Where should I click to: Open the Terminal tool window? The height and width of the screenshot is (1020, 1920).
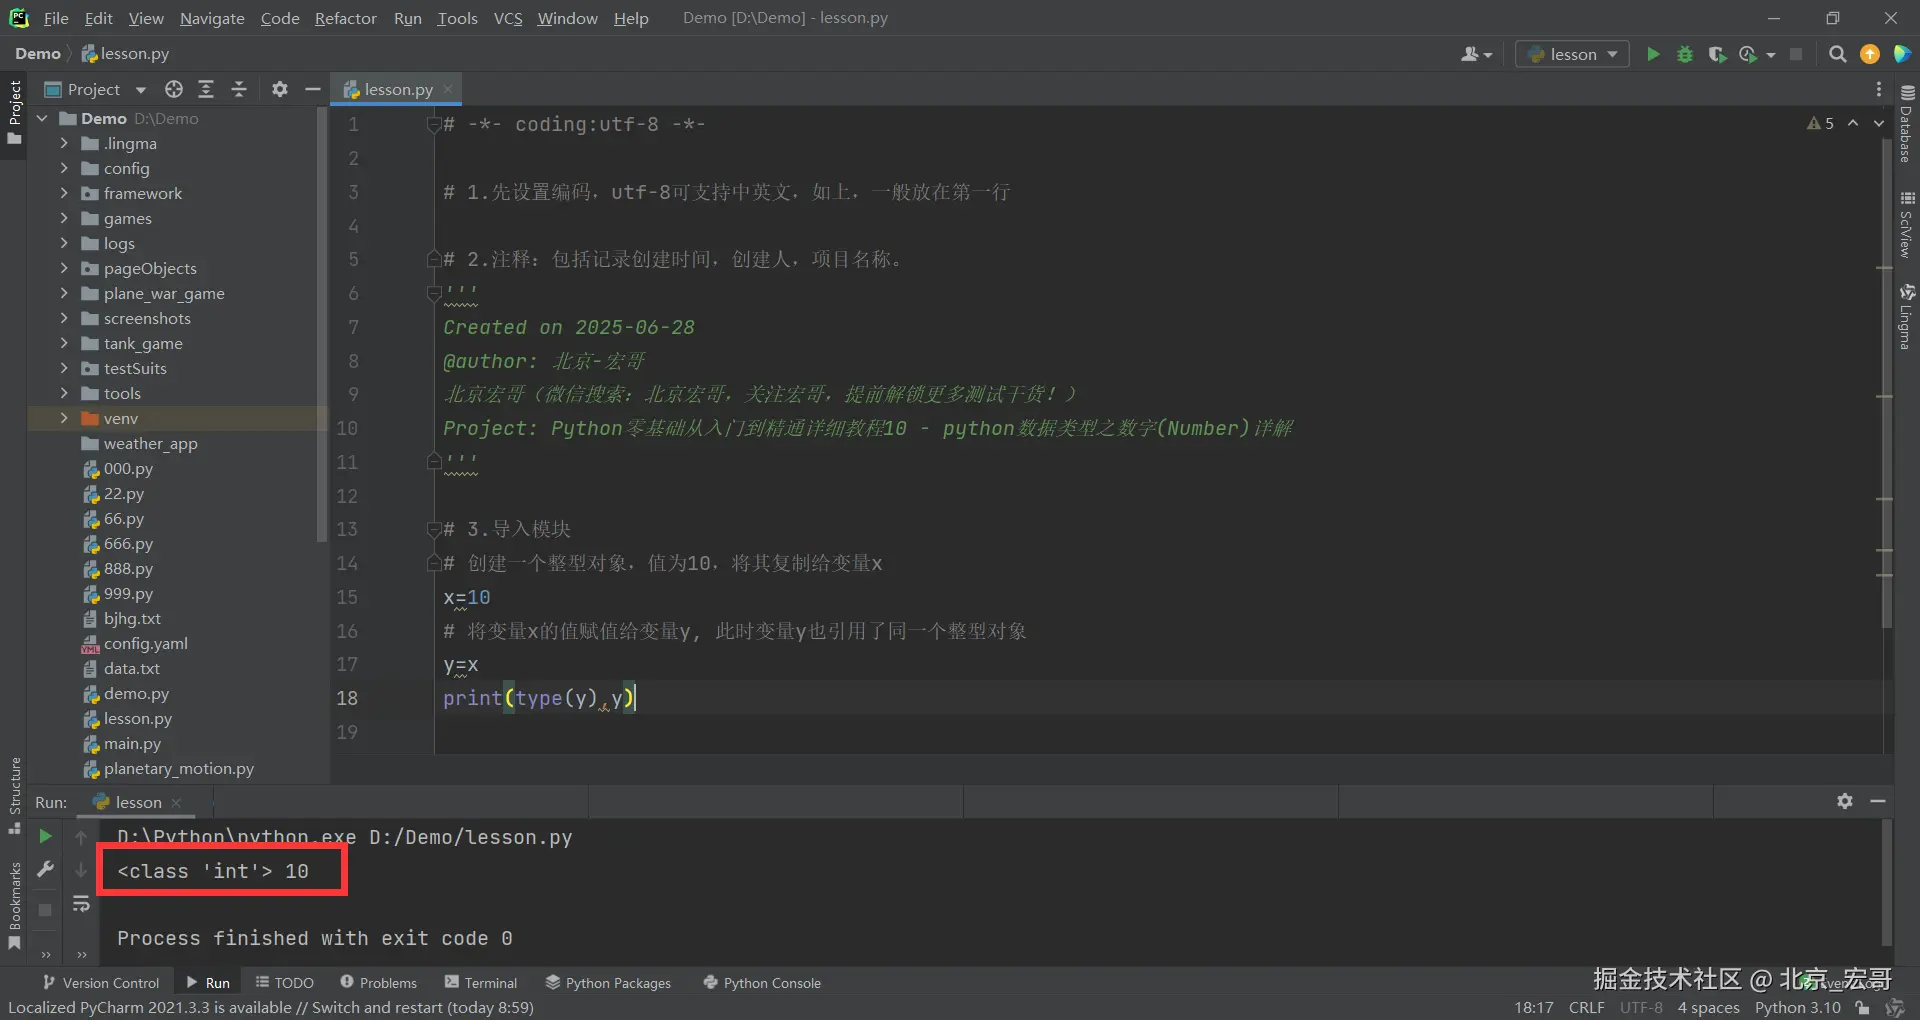tap(481, 983)
